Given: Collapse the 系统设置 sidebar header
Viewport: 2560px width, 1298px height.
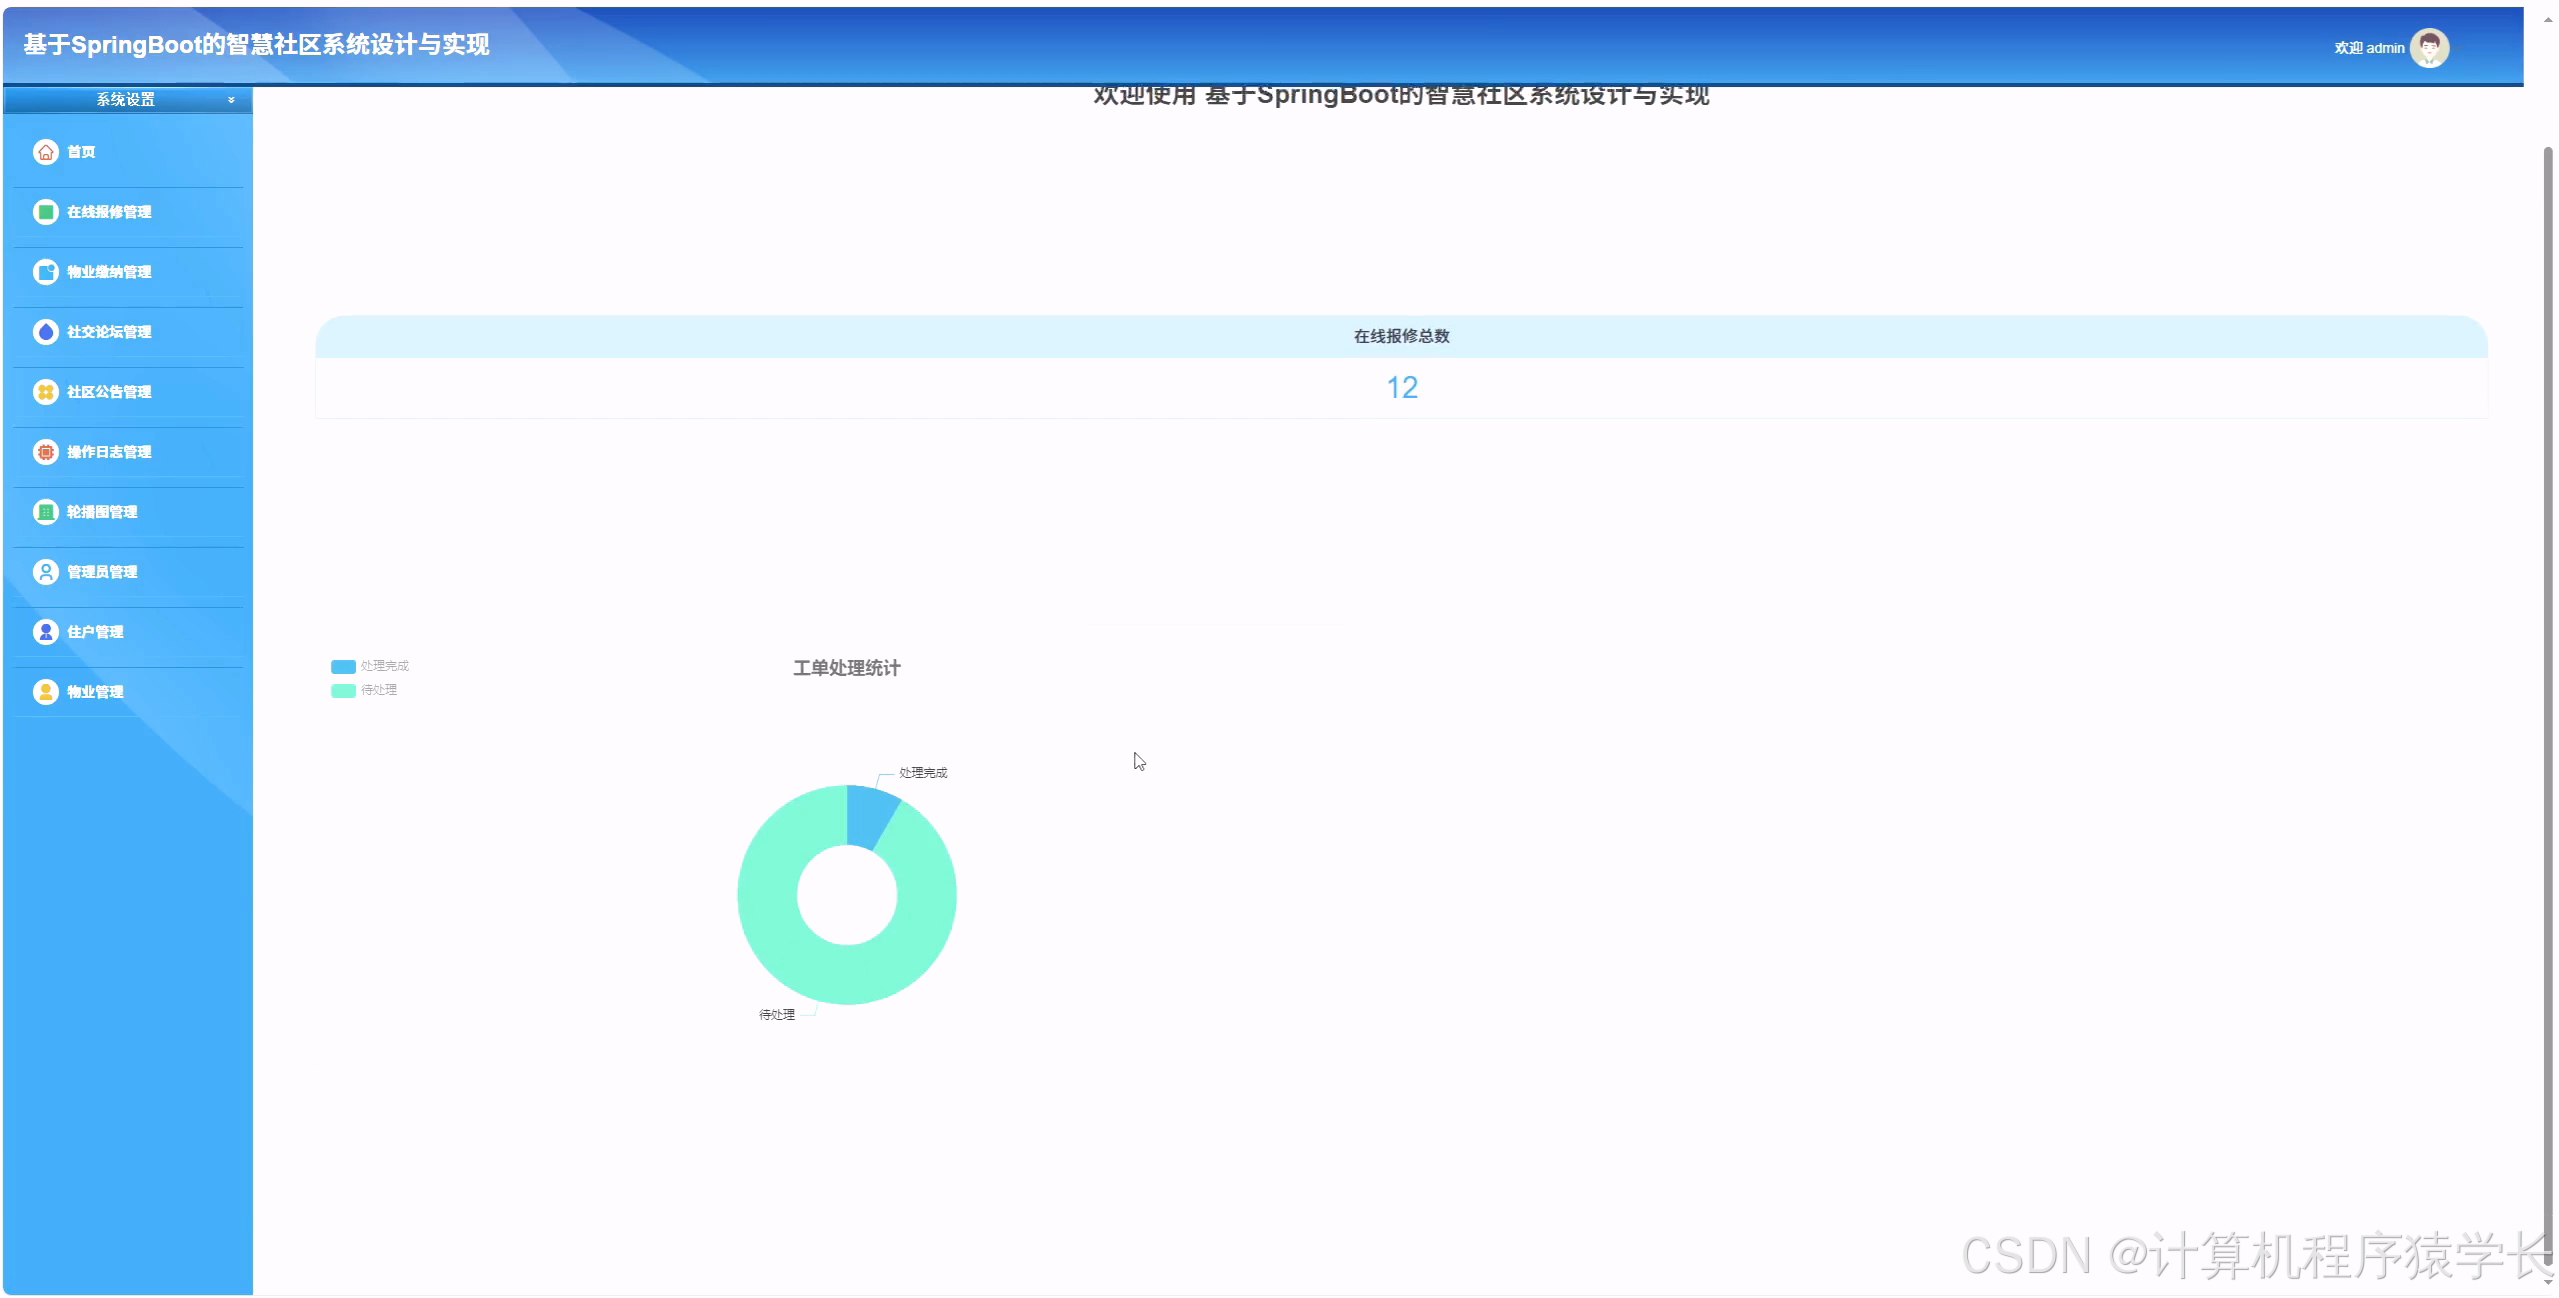Looking at the screenshot, I should coord(126,100).
